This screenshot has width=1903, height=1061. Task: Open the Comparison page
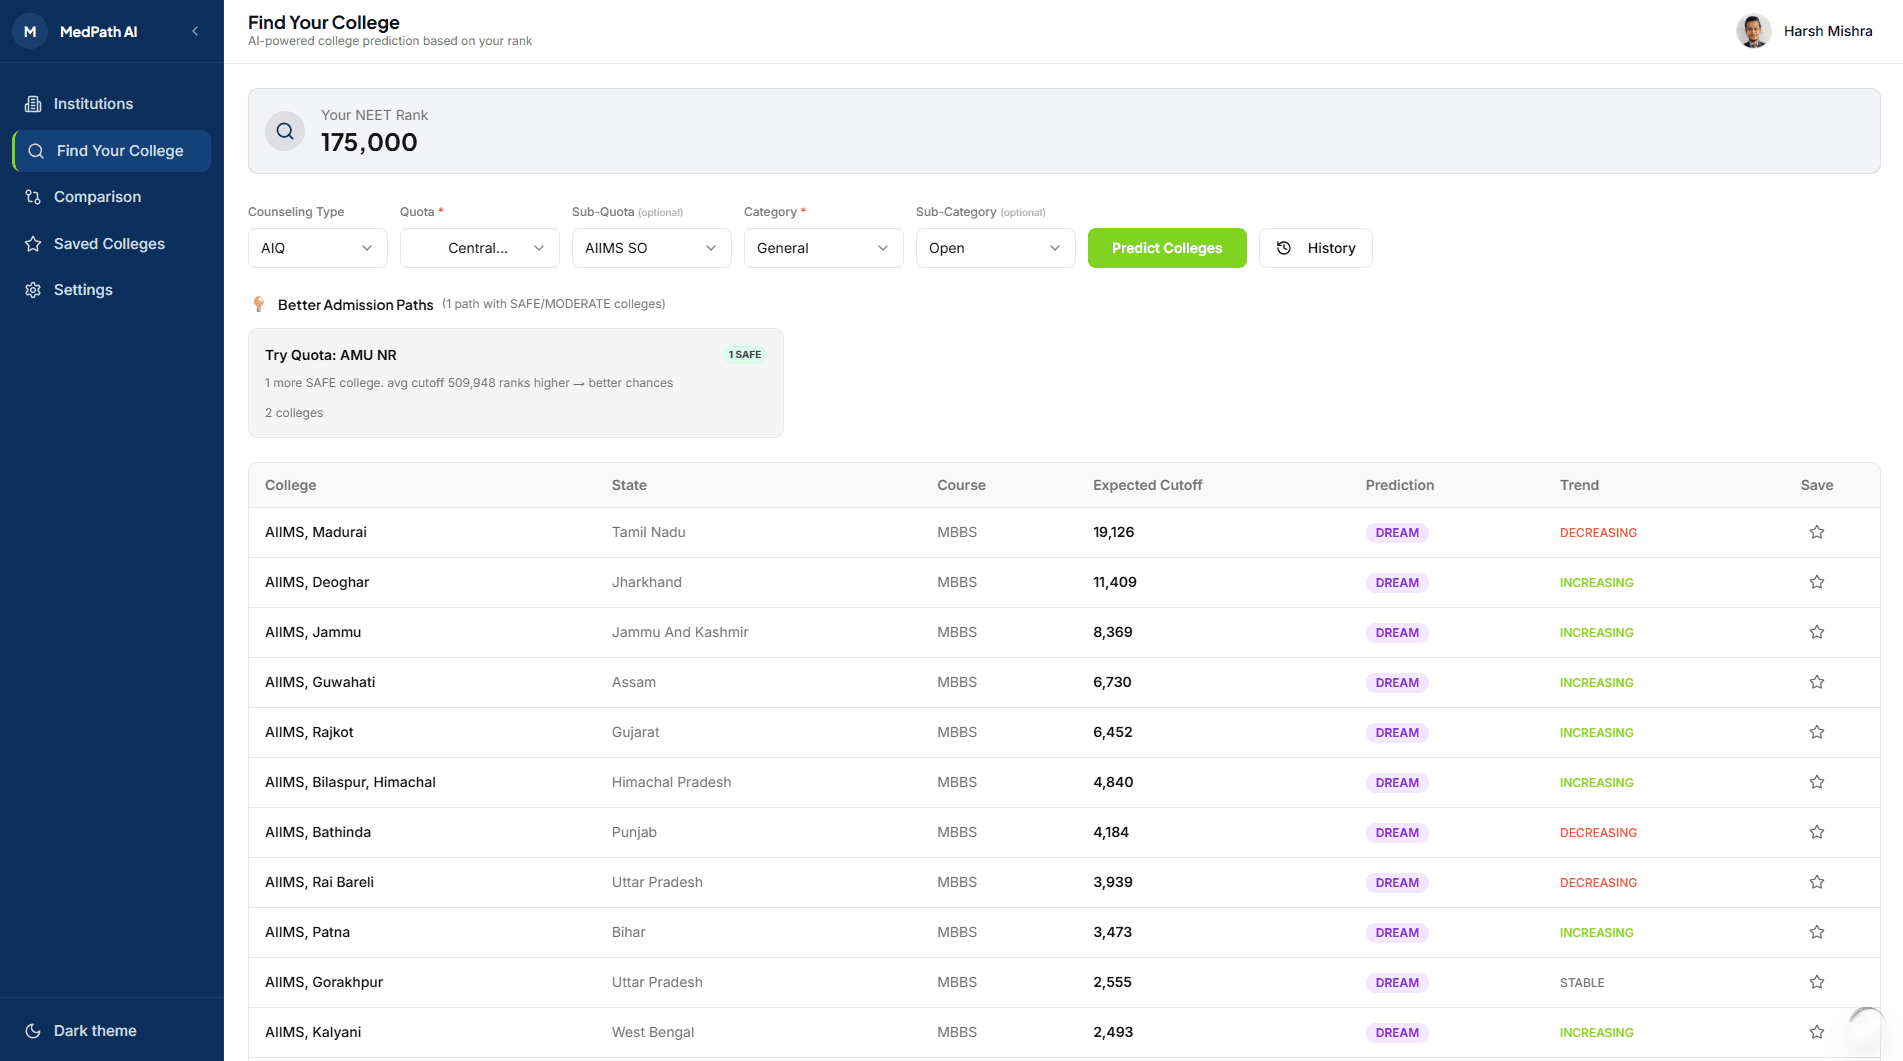pyautogui.click(x=97, y=197)
